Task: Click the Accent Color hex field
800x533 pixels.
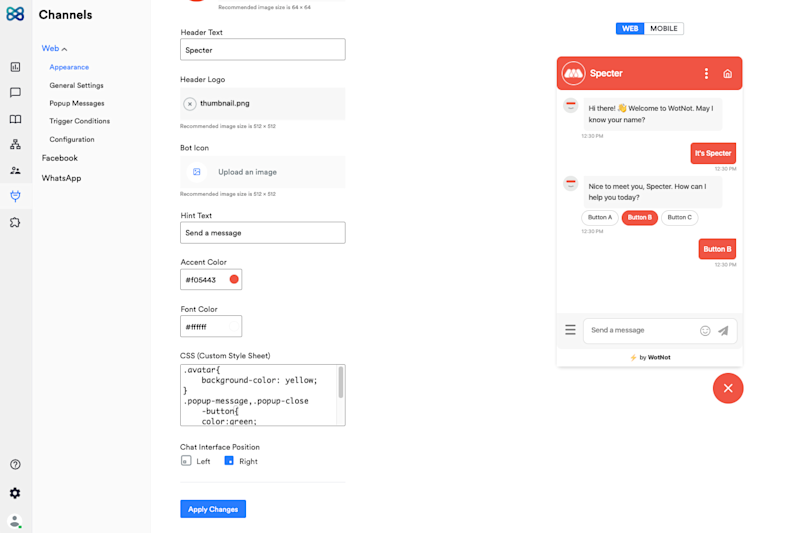Action: tap(211, 280)
